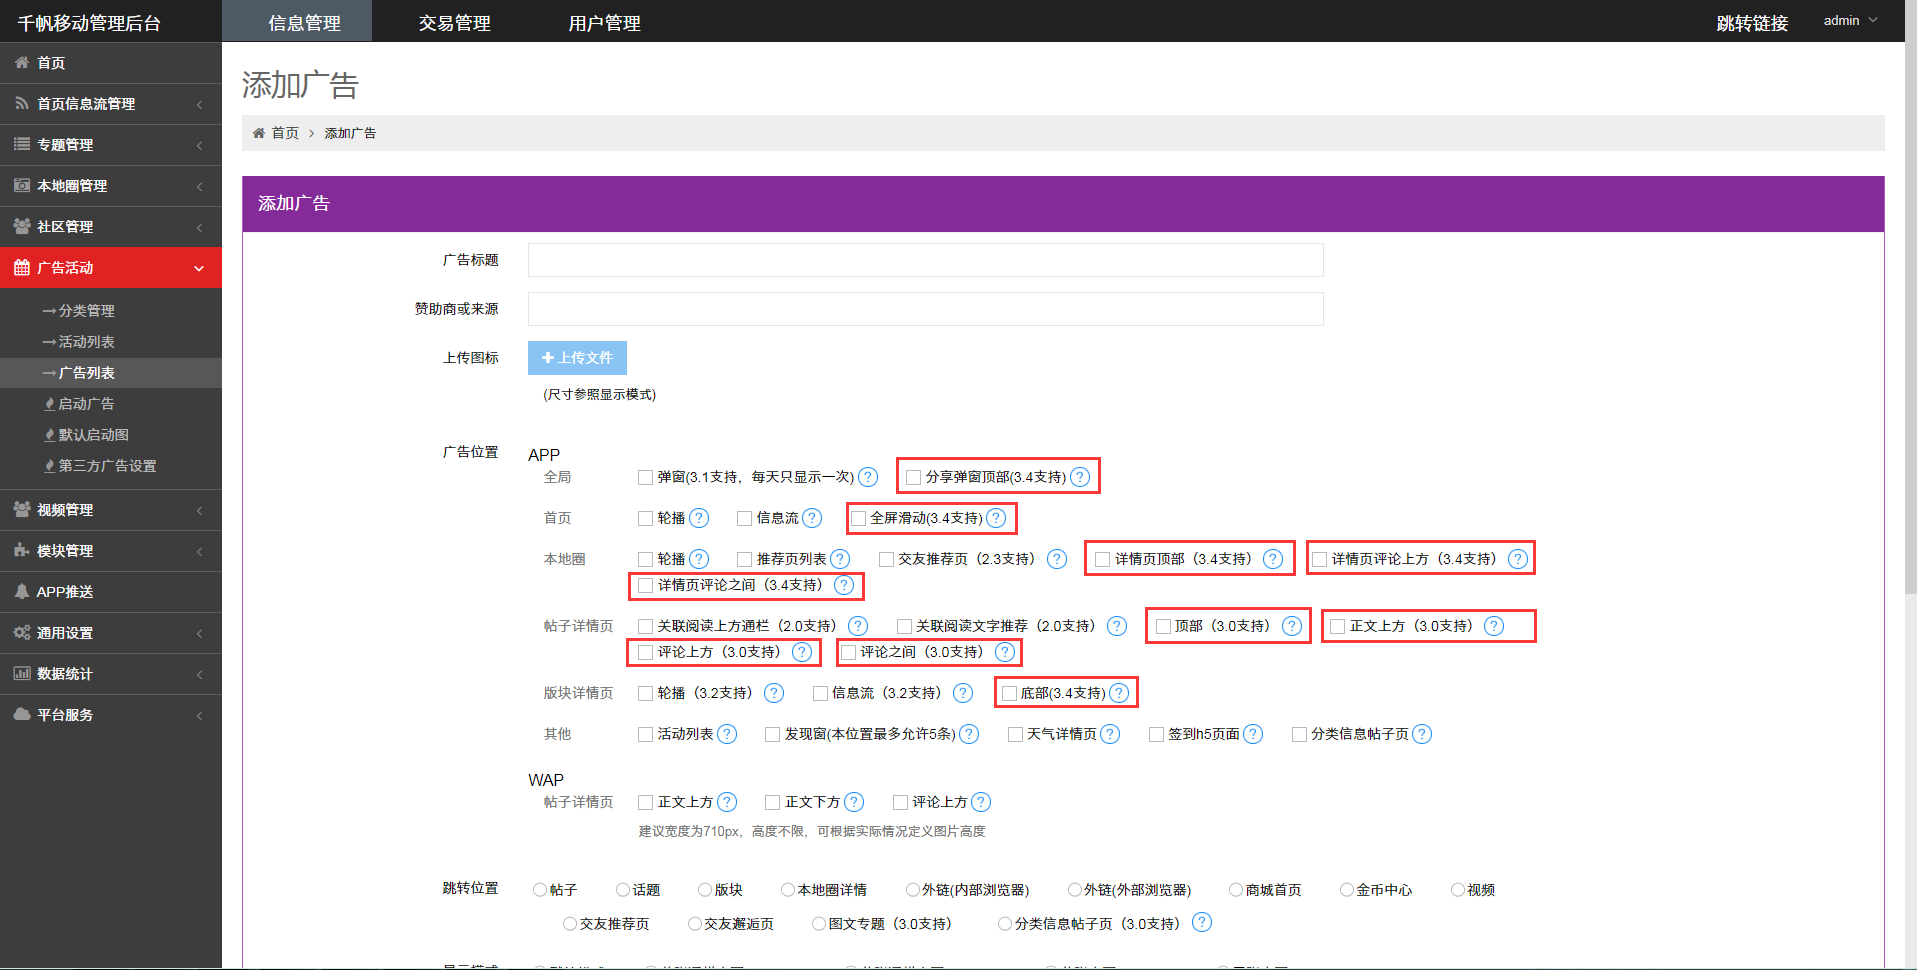The height and width of the screenshot is (970, 1917).
Task: Click help icon beside 天气详情页
Action: (x=1110, y=734)
